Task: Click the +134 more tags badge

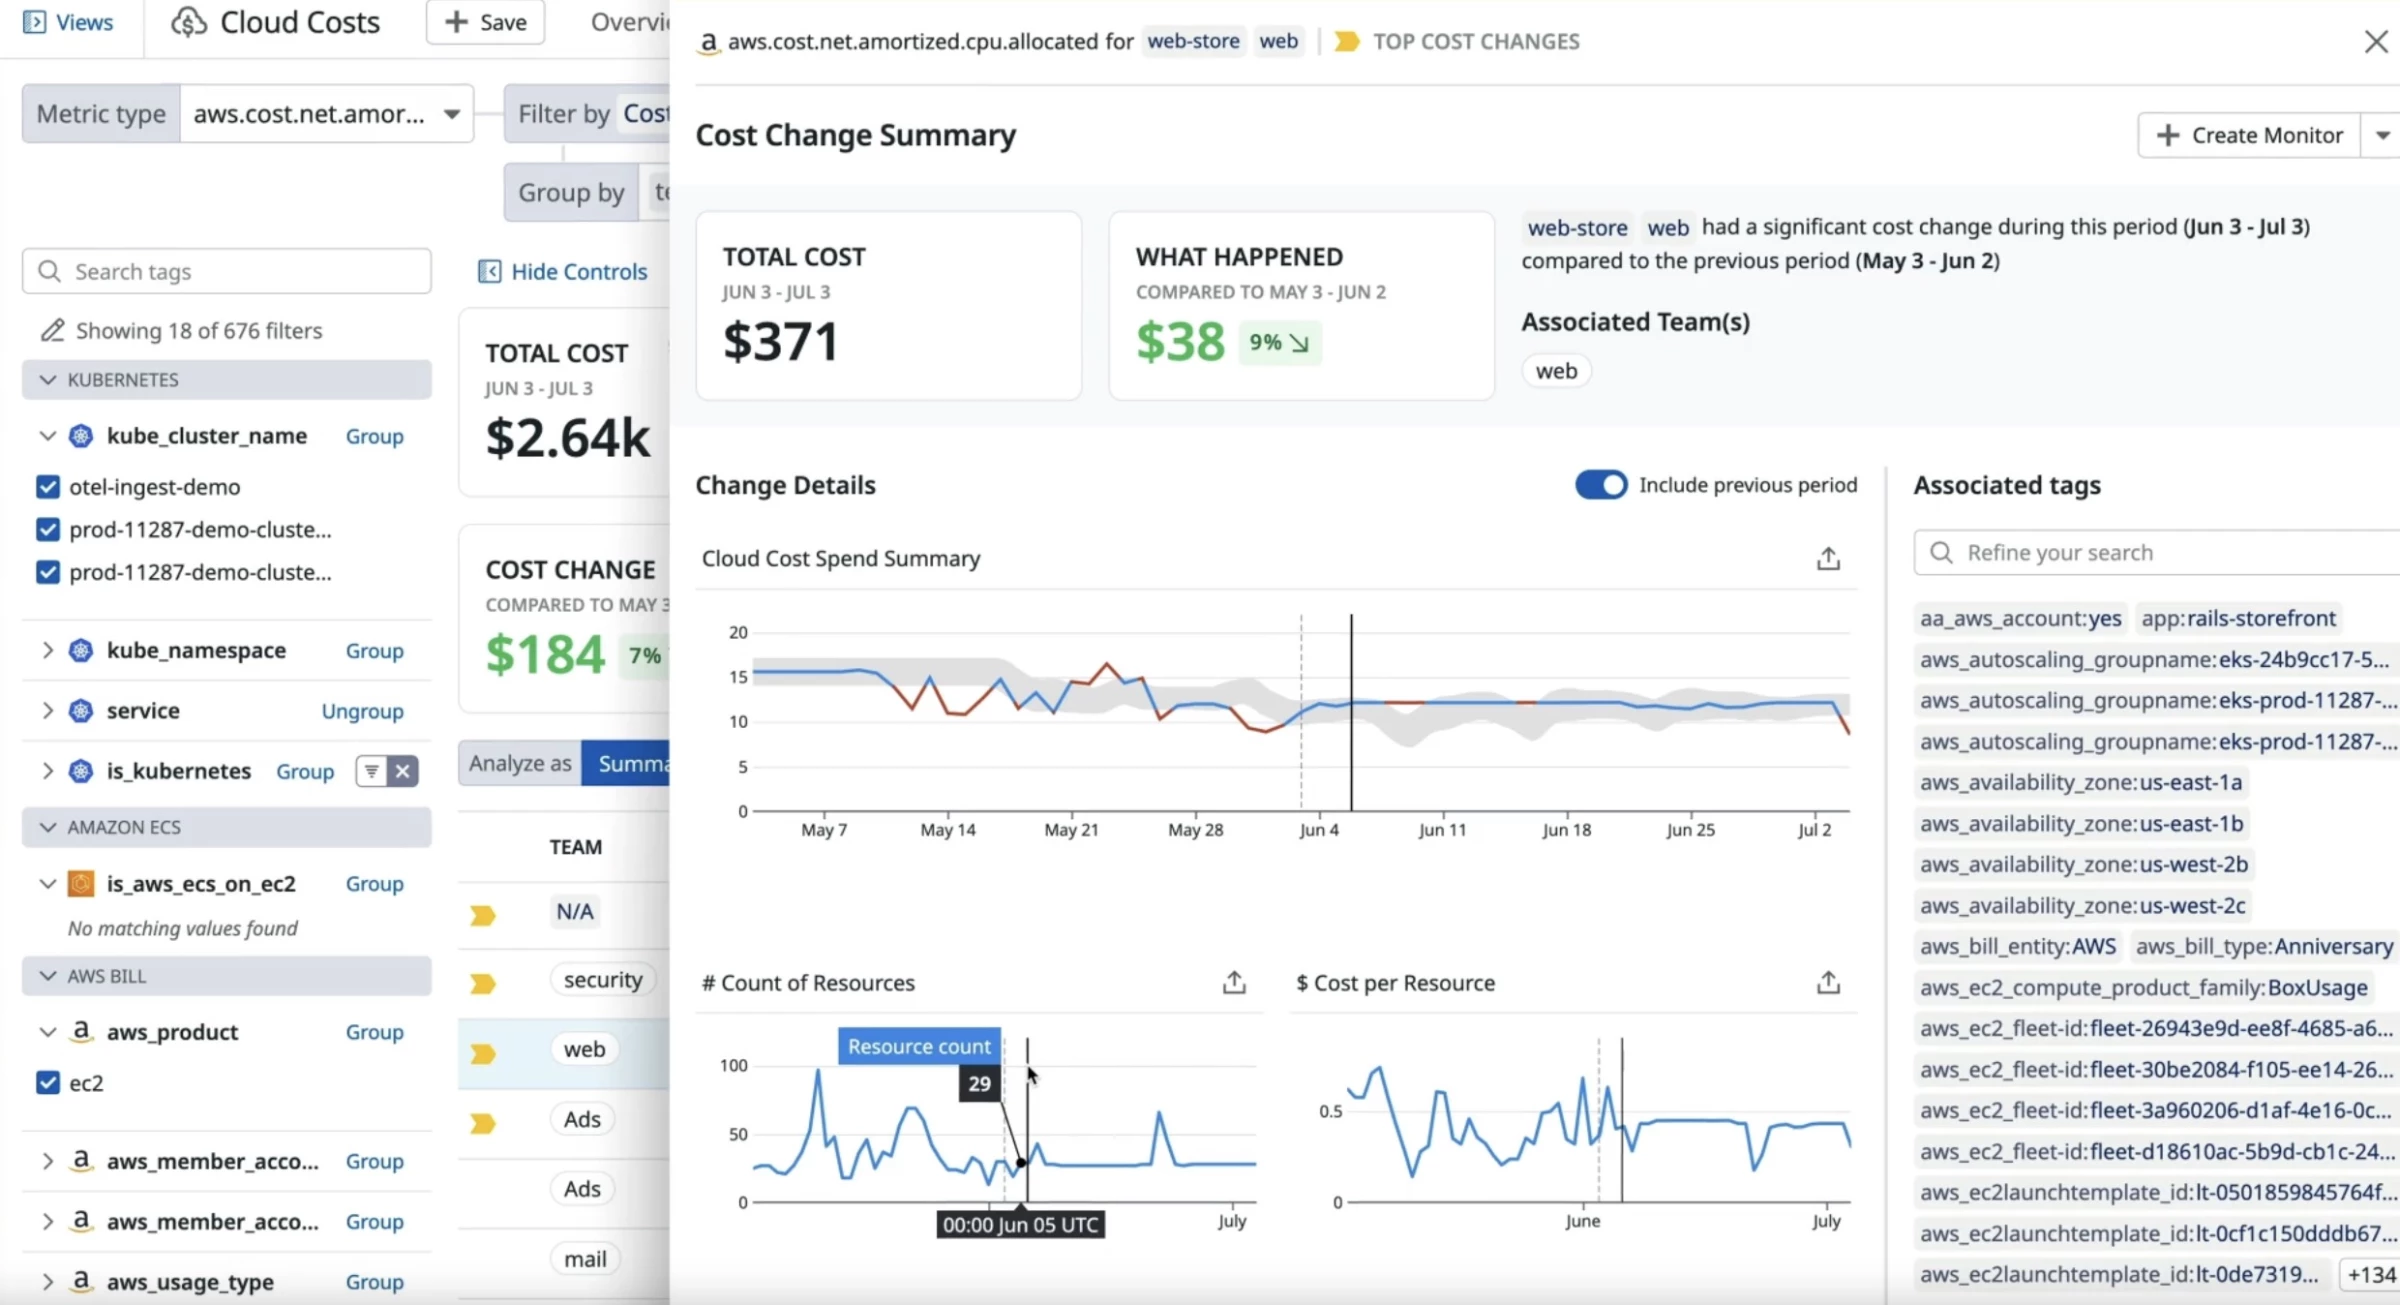Action: click(x=2370, y=1275)
